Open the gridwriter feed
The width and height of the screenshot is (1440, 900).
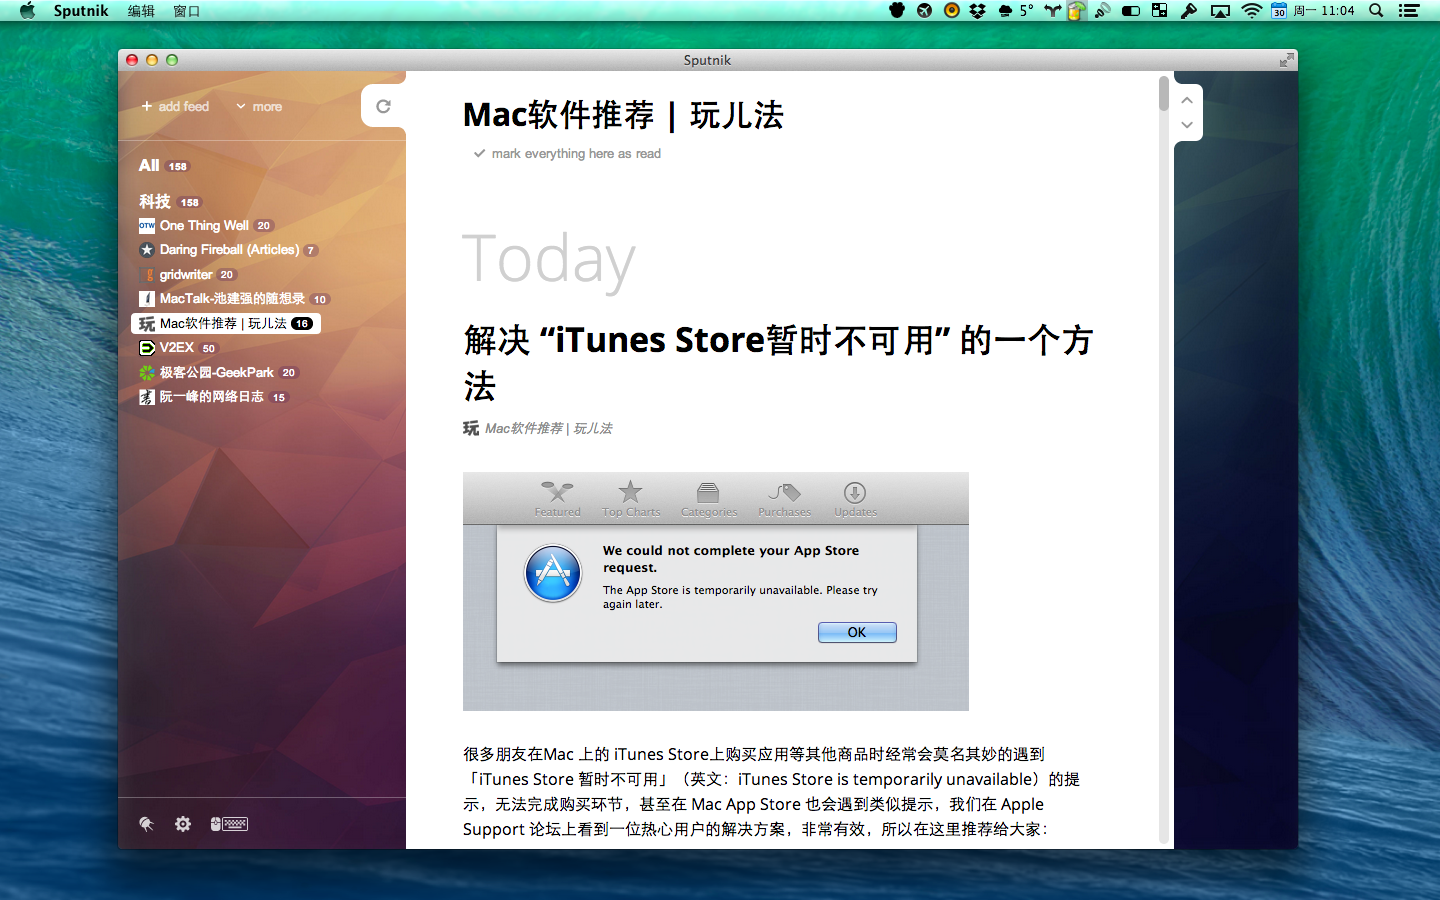[x=188, y=275]
